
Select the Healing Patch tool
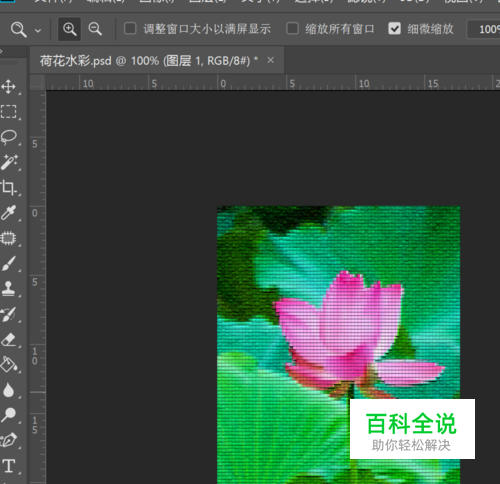[9, 238]
